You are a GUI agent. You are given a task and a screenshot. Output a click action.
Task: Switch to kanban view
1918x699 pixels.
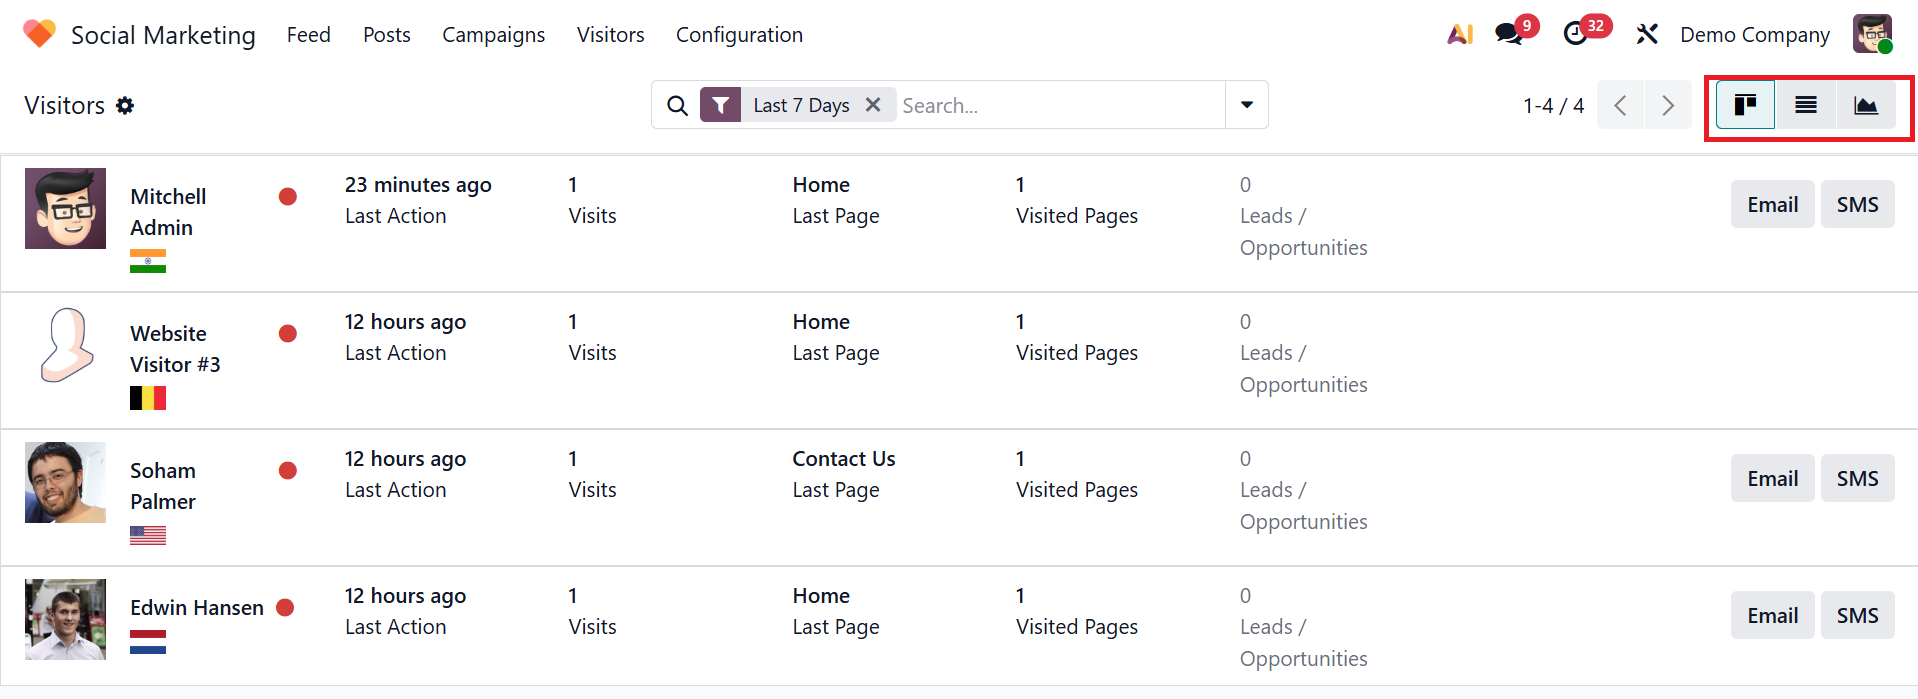1745,105
